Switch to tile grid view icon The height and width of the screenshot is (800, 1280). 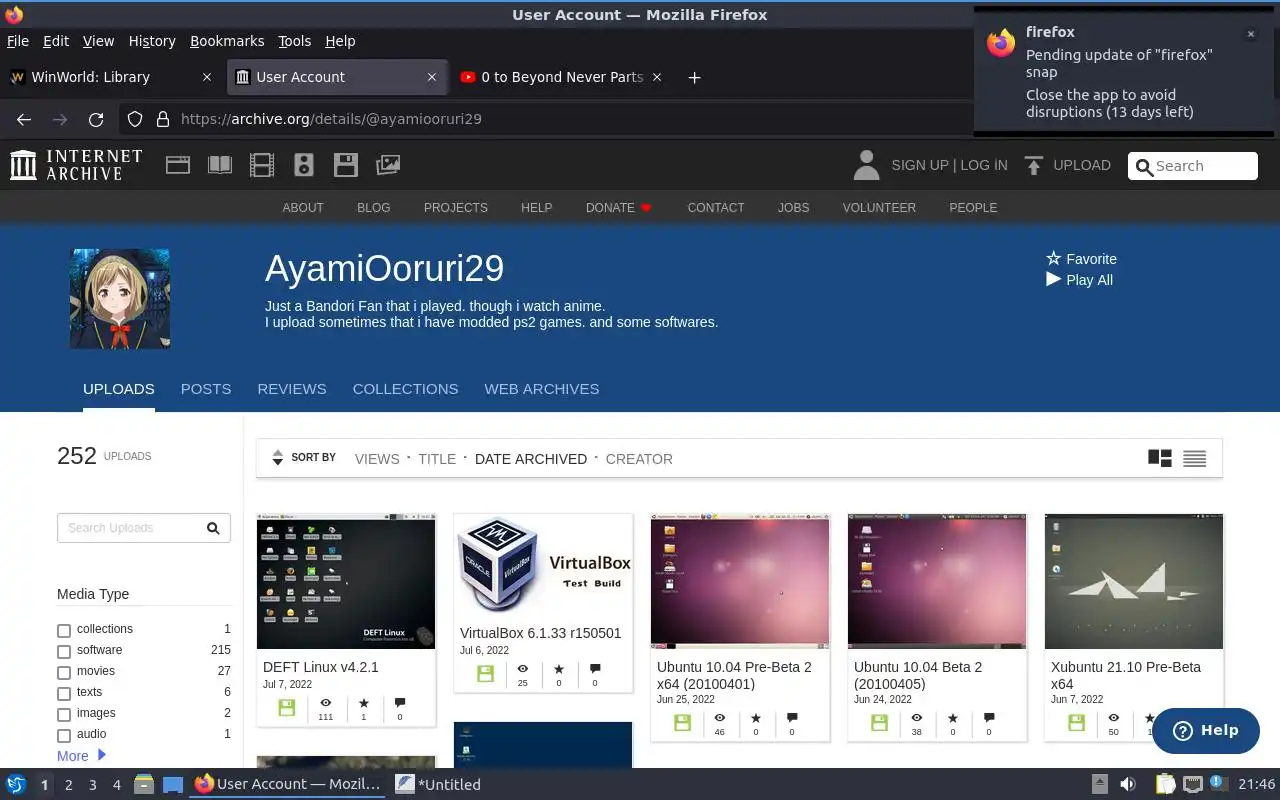(1160, 458)
